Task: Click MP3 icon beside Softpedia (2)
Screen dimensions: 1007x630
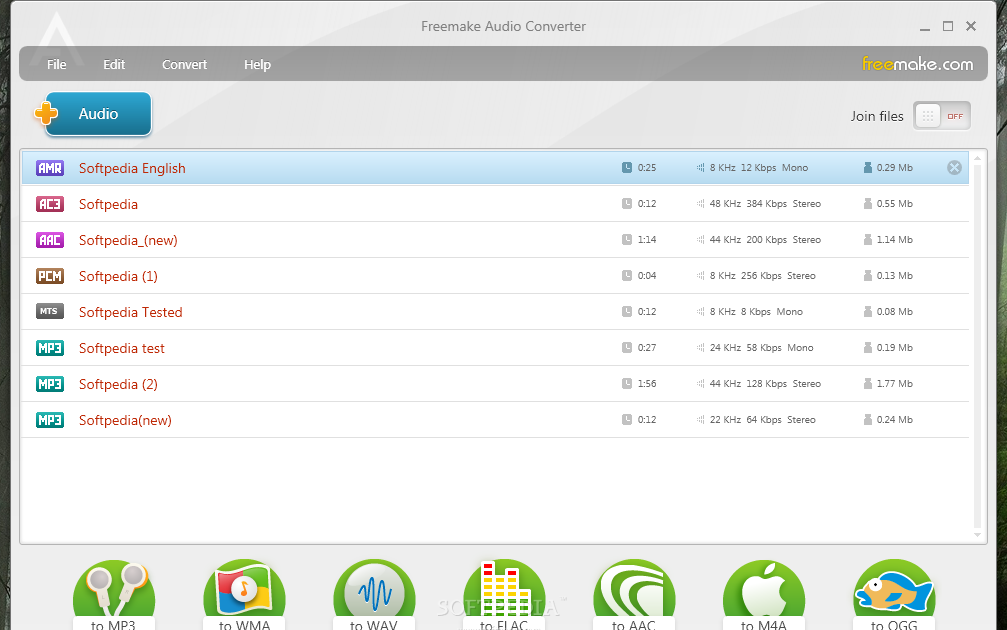Action: coord(50,384)
